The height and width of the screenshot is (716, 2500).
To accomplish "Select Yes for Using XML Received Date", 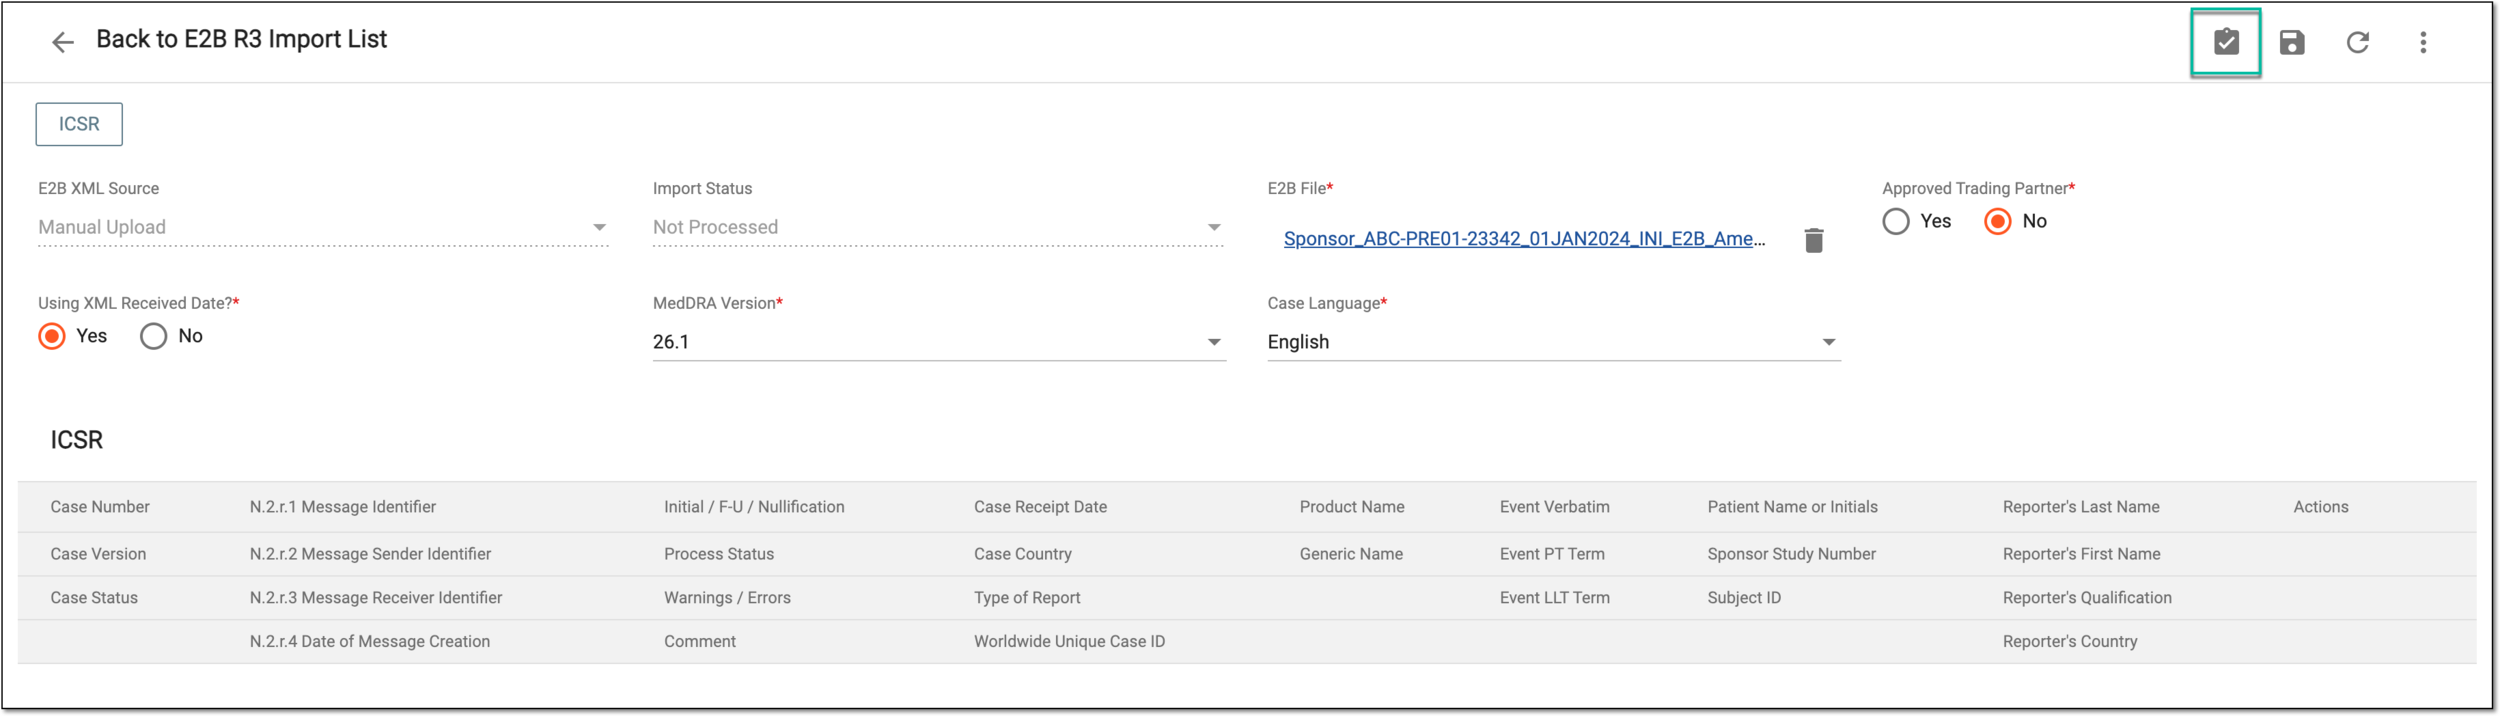I will coord(52,336).
